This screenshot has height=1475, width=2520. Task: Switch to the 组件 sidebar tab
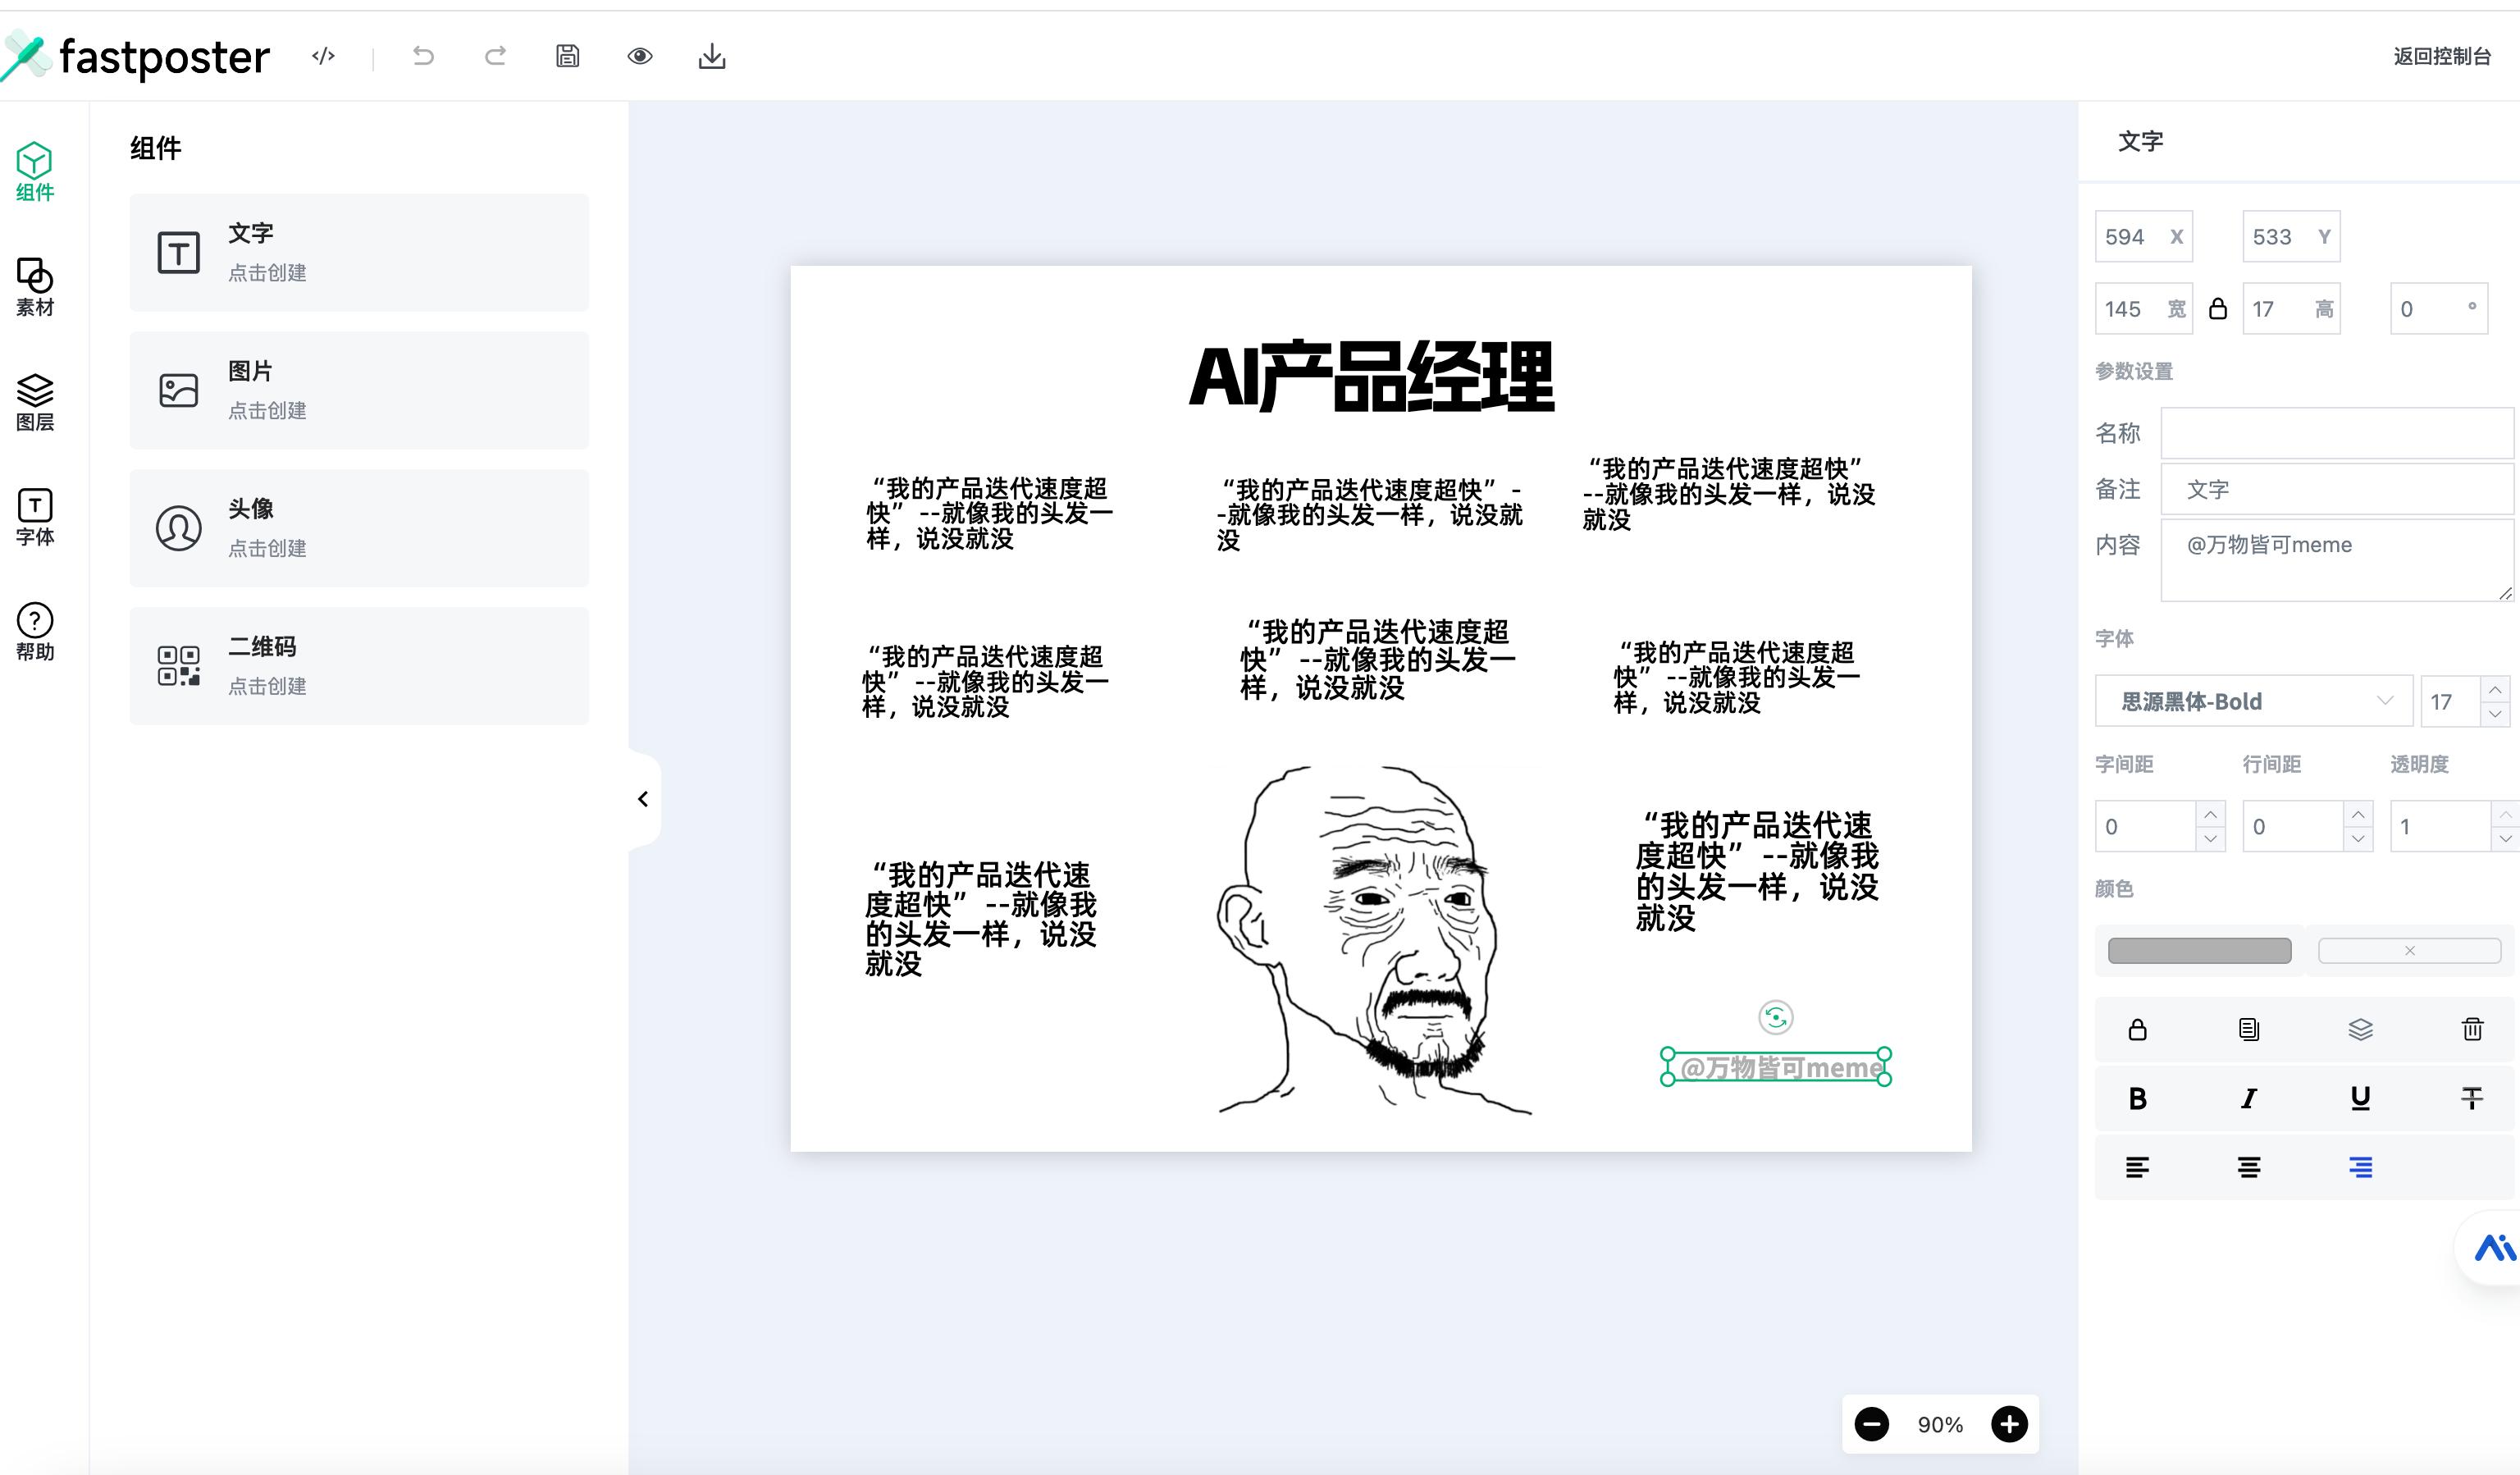coord(35,172)
